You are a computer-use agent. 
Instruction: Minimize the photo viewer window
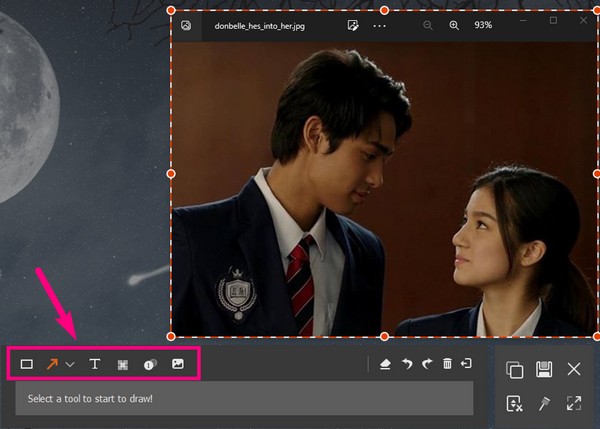pyautogui.click(x=523, y=21)
